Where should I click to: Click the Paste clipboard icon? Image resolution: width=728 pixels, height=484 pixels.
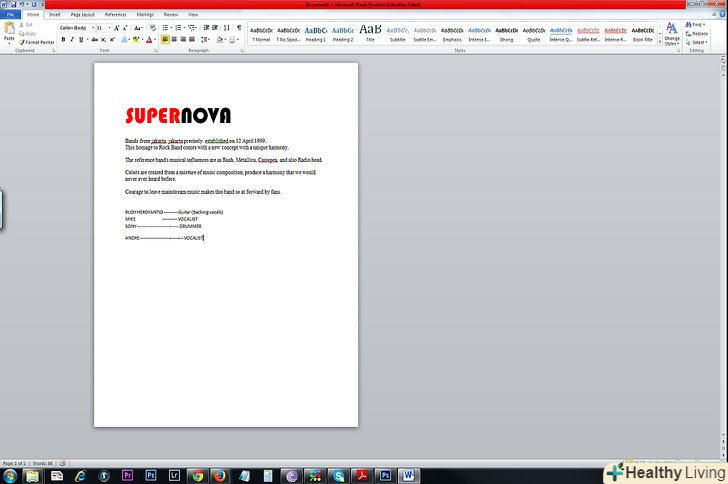coord(9,28)
